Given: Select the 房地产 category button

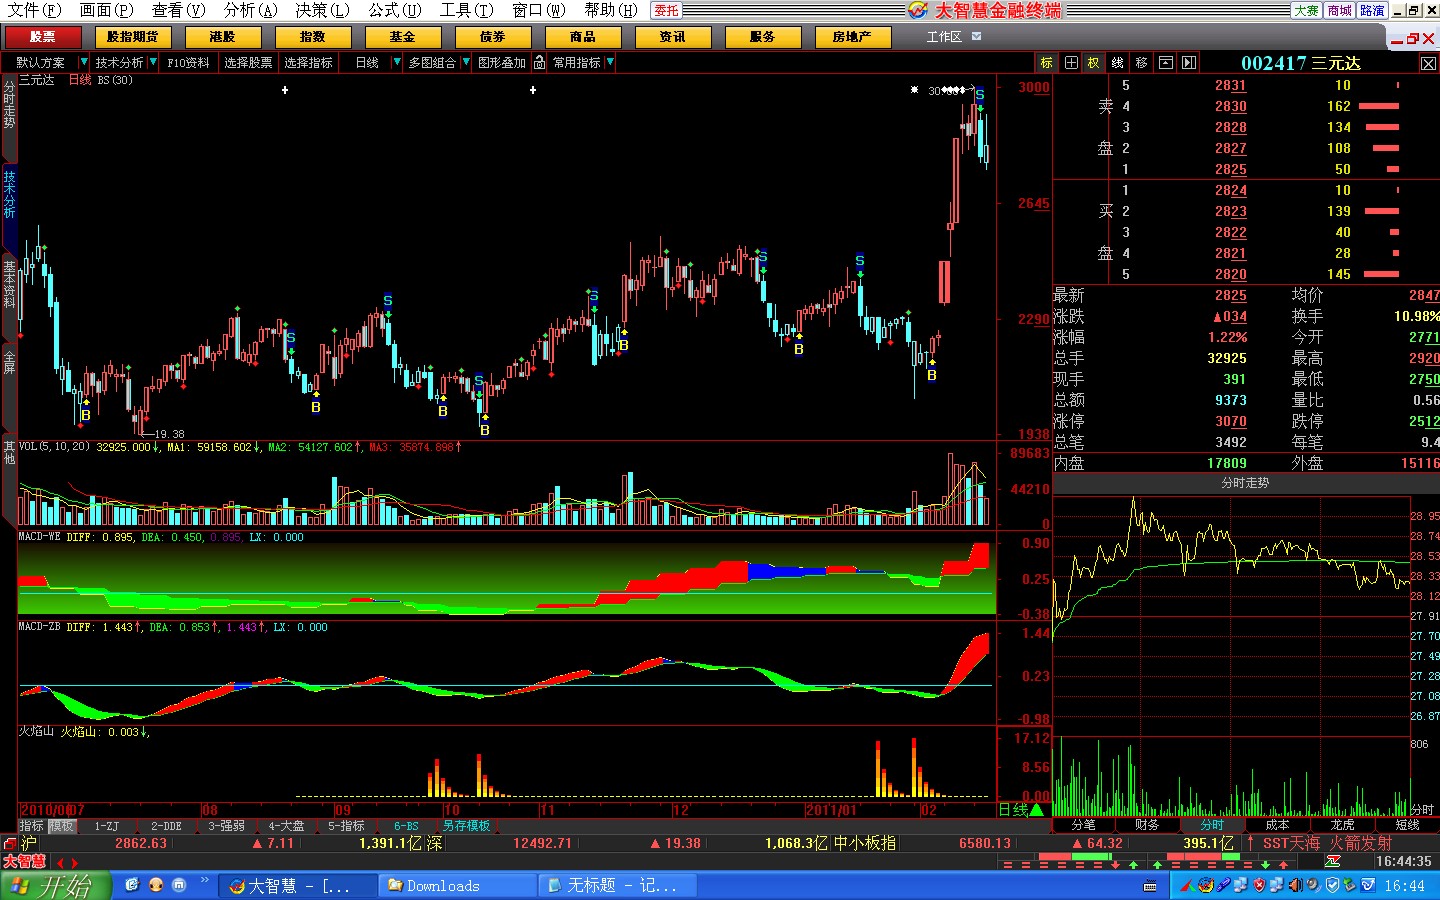Looking at the screenshot, I should [x=852, y=37].
